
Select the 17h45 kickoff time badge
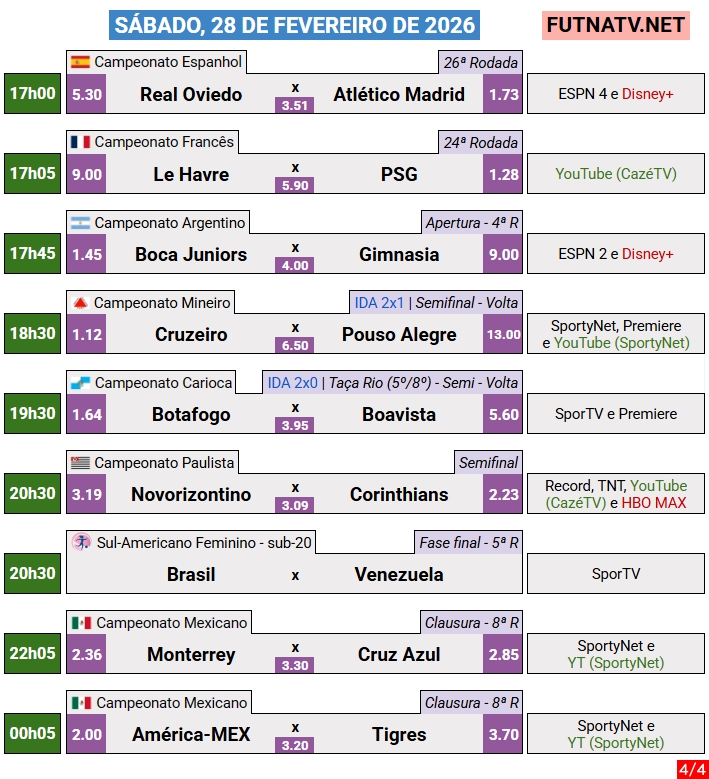[x=33, y=254]
